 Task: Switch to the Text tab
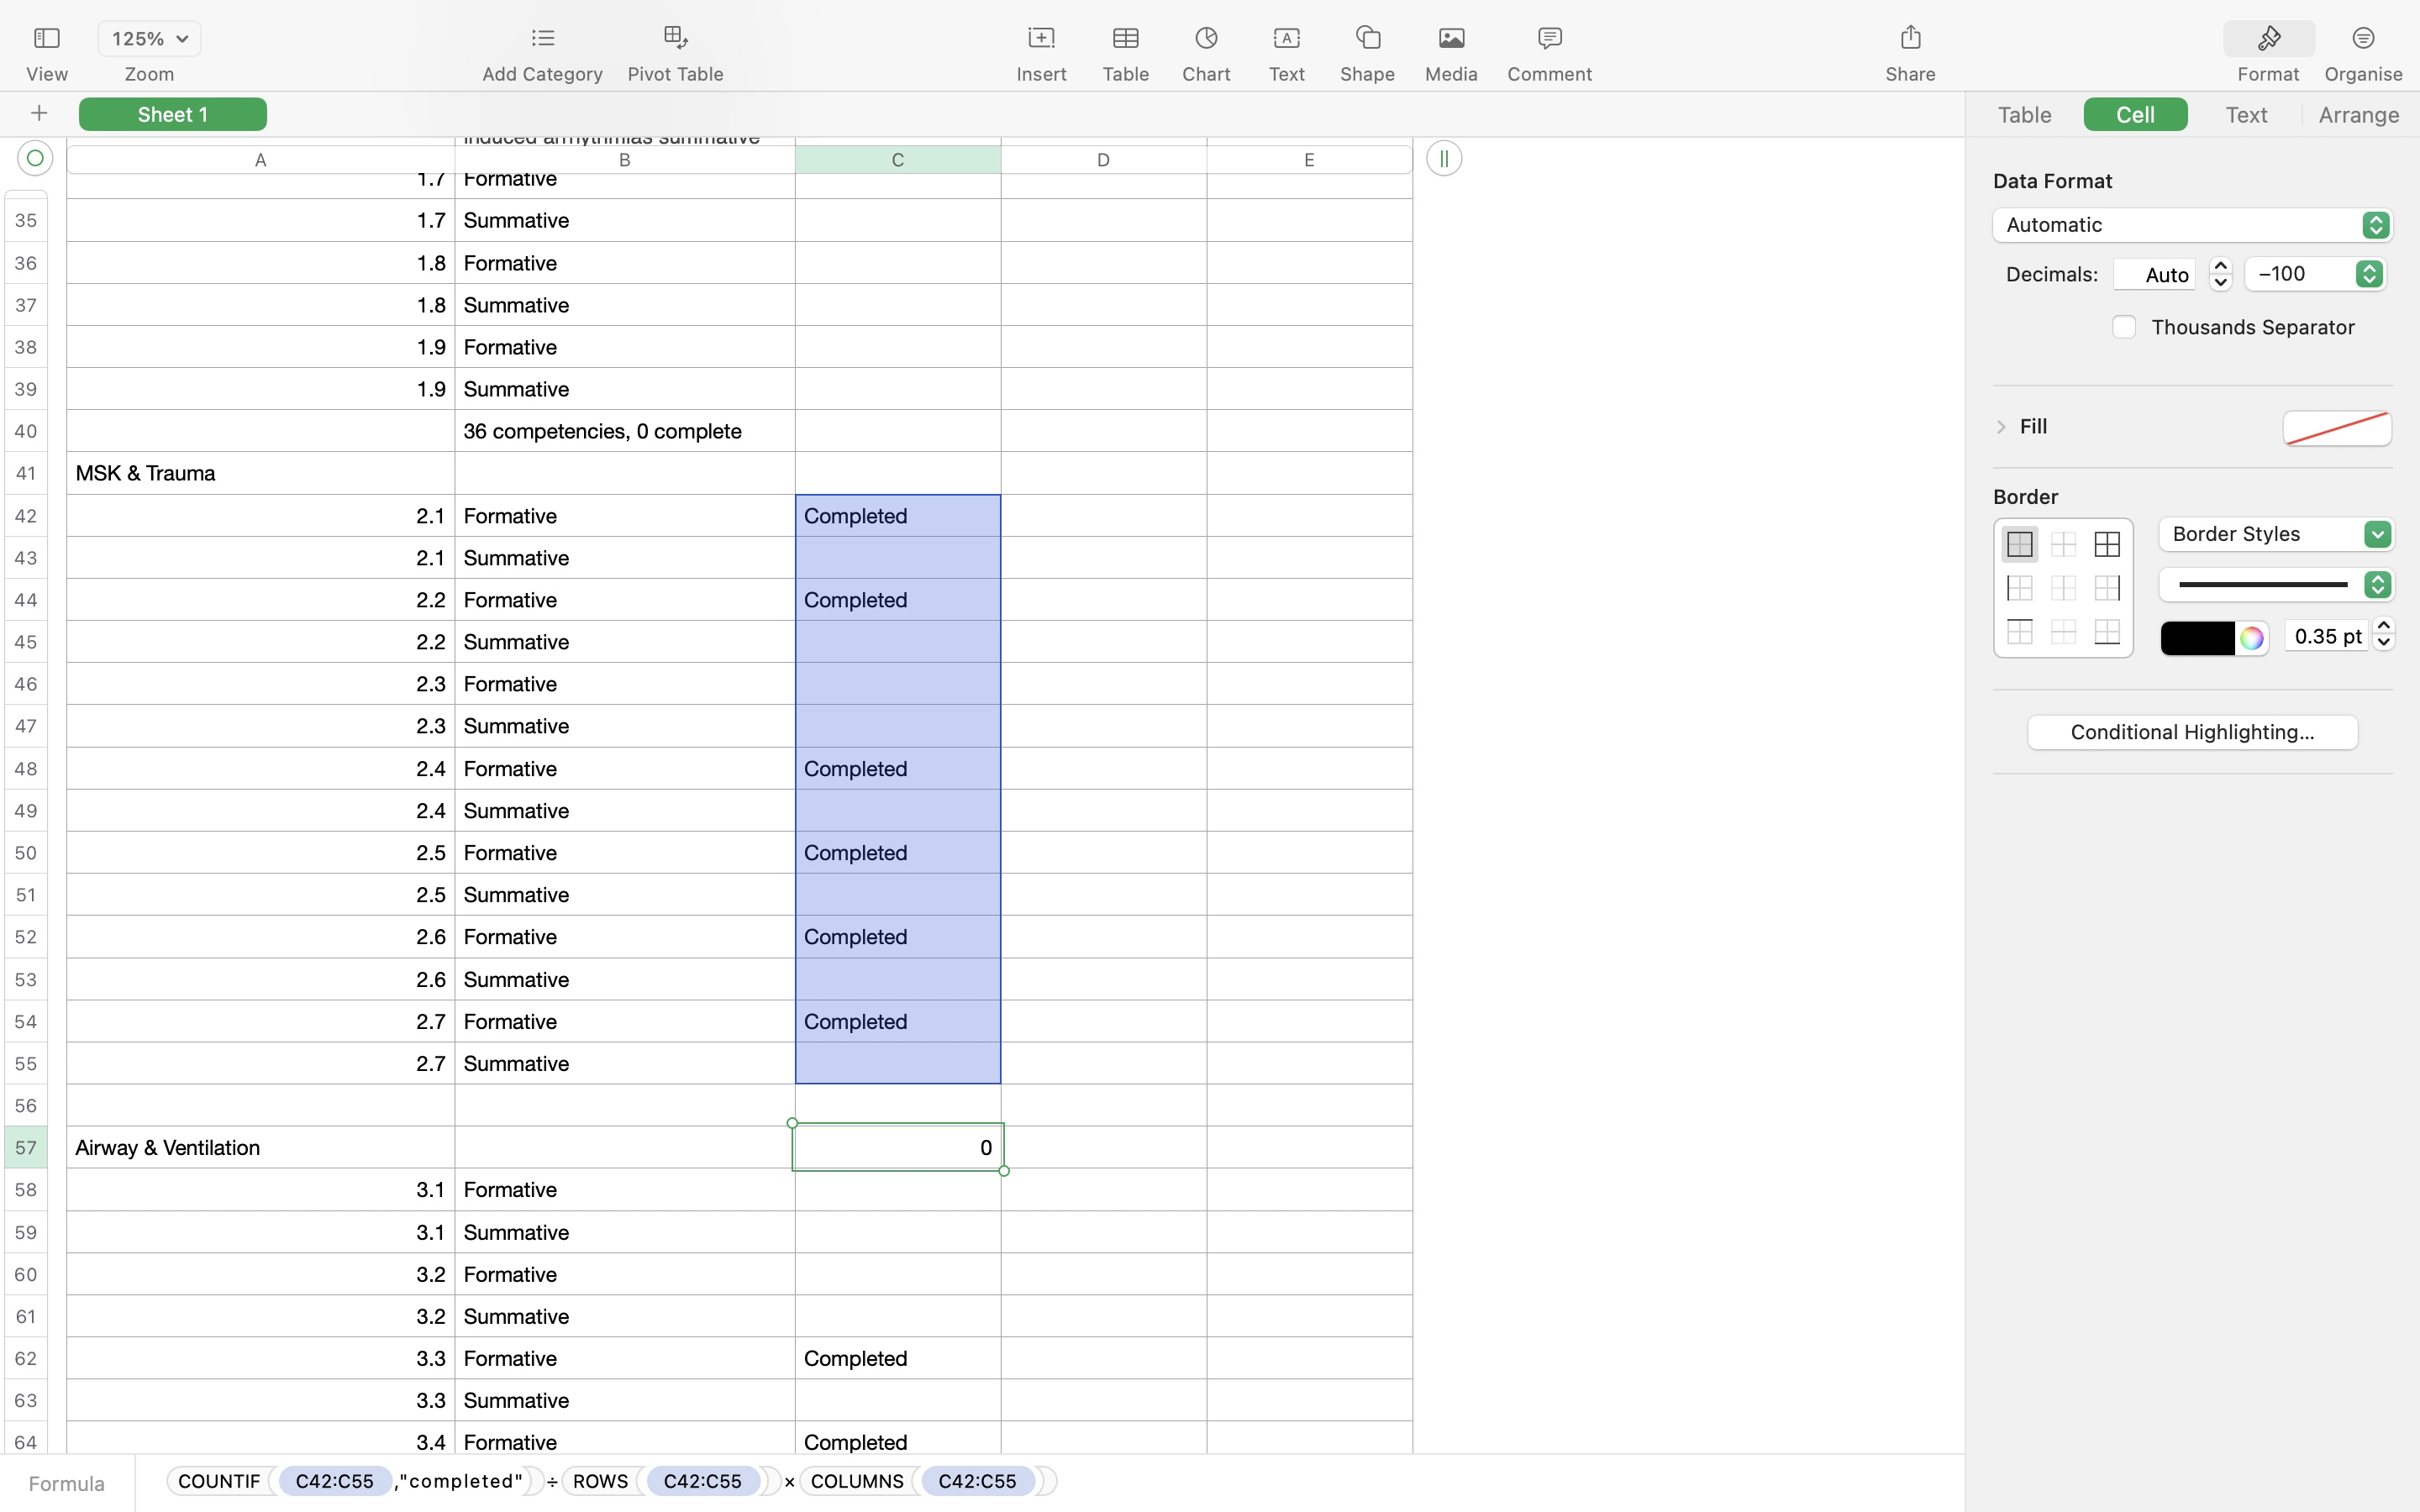pos(2246,115)
